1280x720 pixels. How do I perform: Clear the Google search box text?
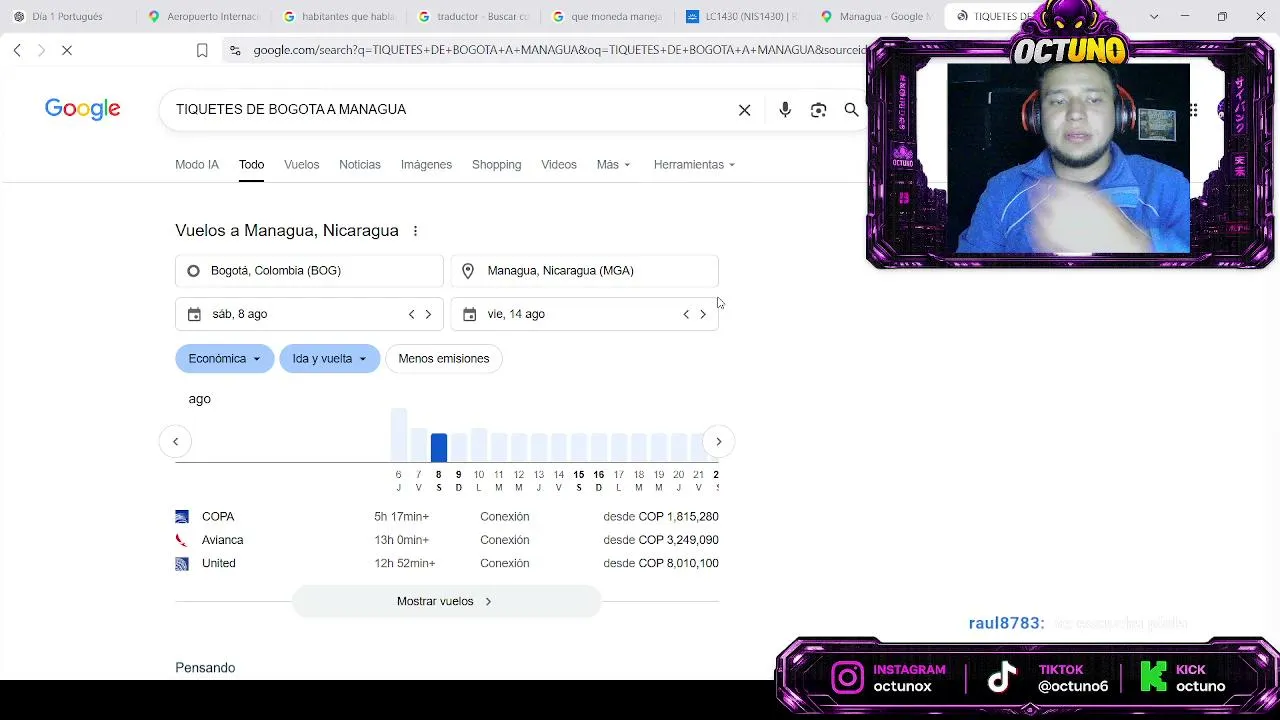[x=744, y=110]
